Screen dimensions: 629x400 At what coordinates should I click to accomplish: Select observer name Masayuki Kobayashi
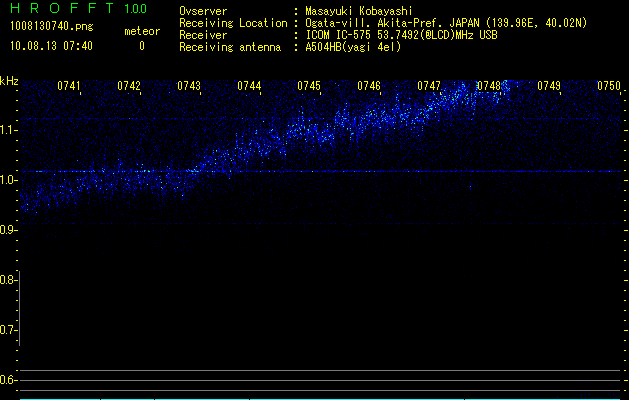pyautogui.click(x=358, y=11)
